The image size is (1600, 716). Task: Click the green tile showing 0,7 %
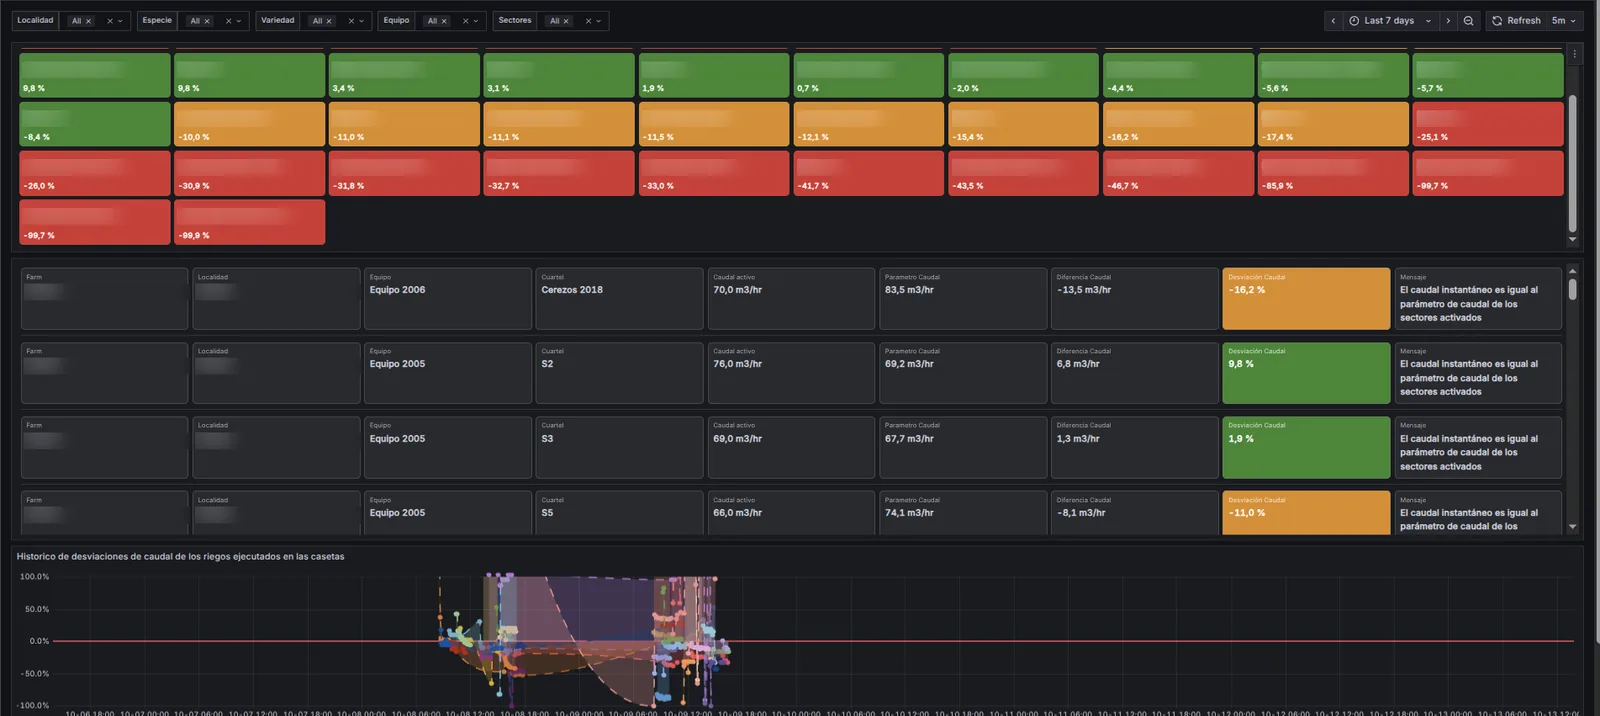(x=869, y=75)
